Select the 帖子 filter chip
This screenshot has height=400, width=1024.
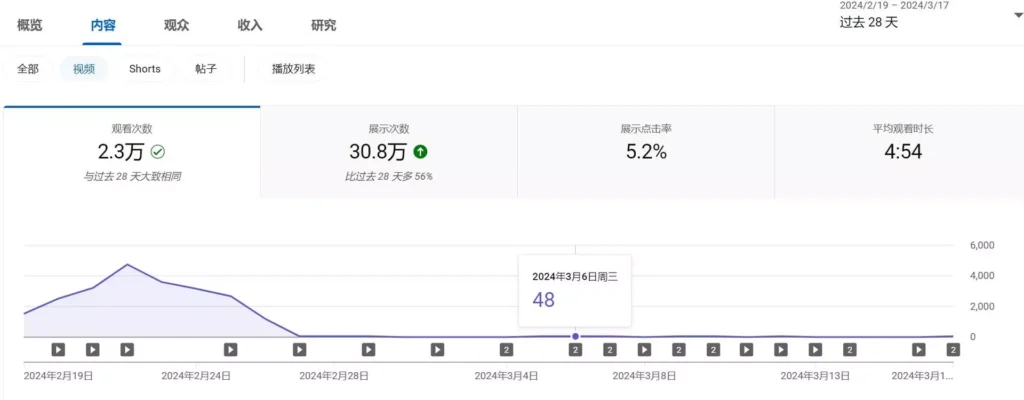pos(206,69)
